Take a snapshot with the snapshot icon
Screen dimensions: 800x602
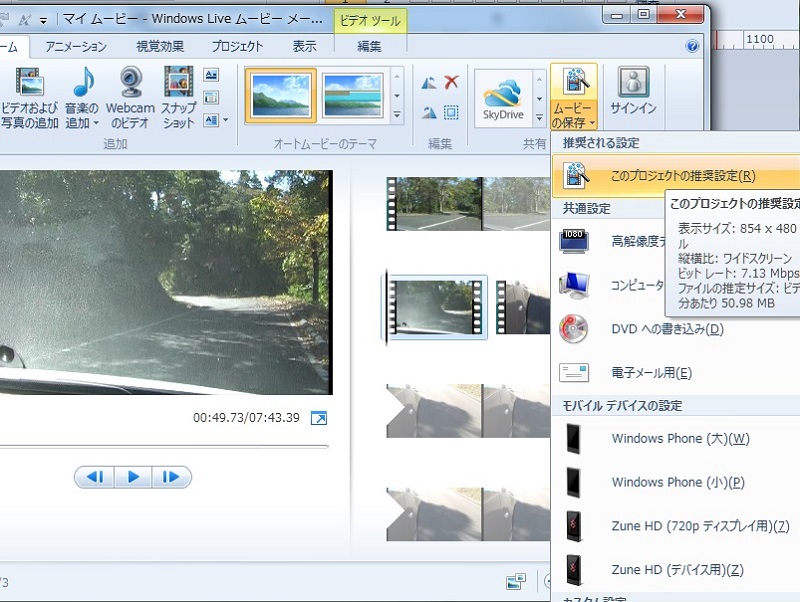pos(178,82)
